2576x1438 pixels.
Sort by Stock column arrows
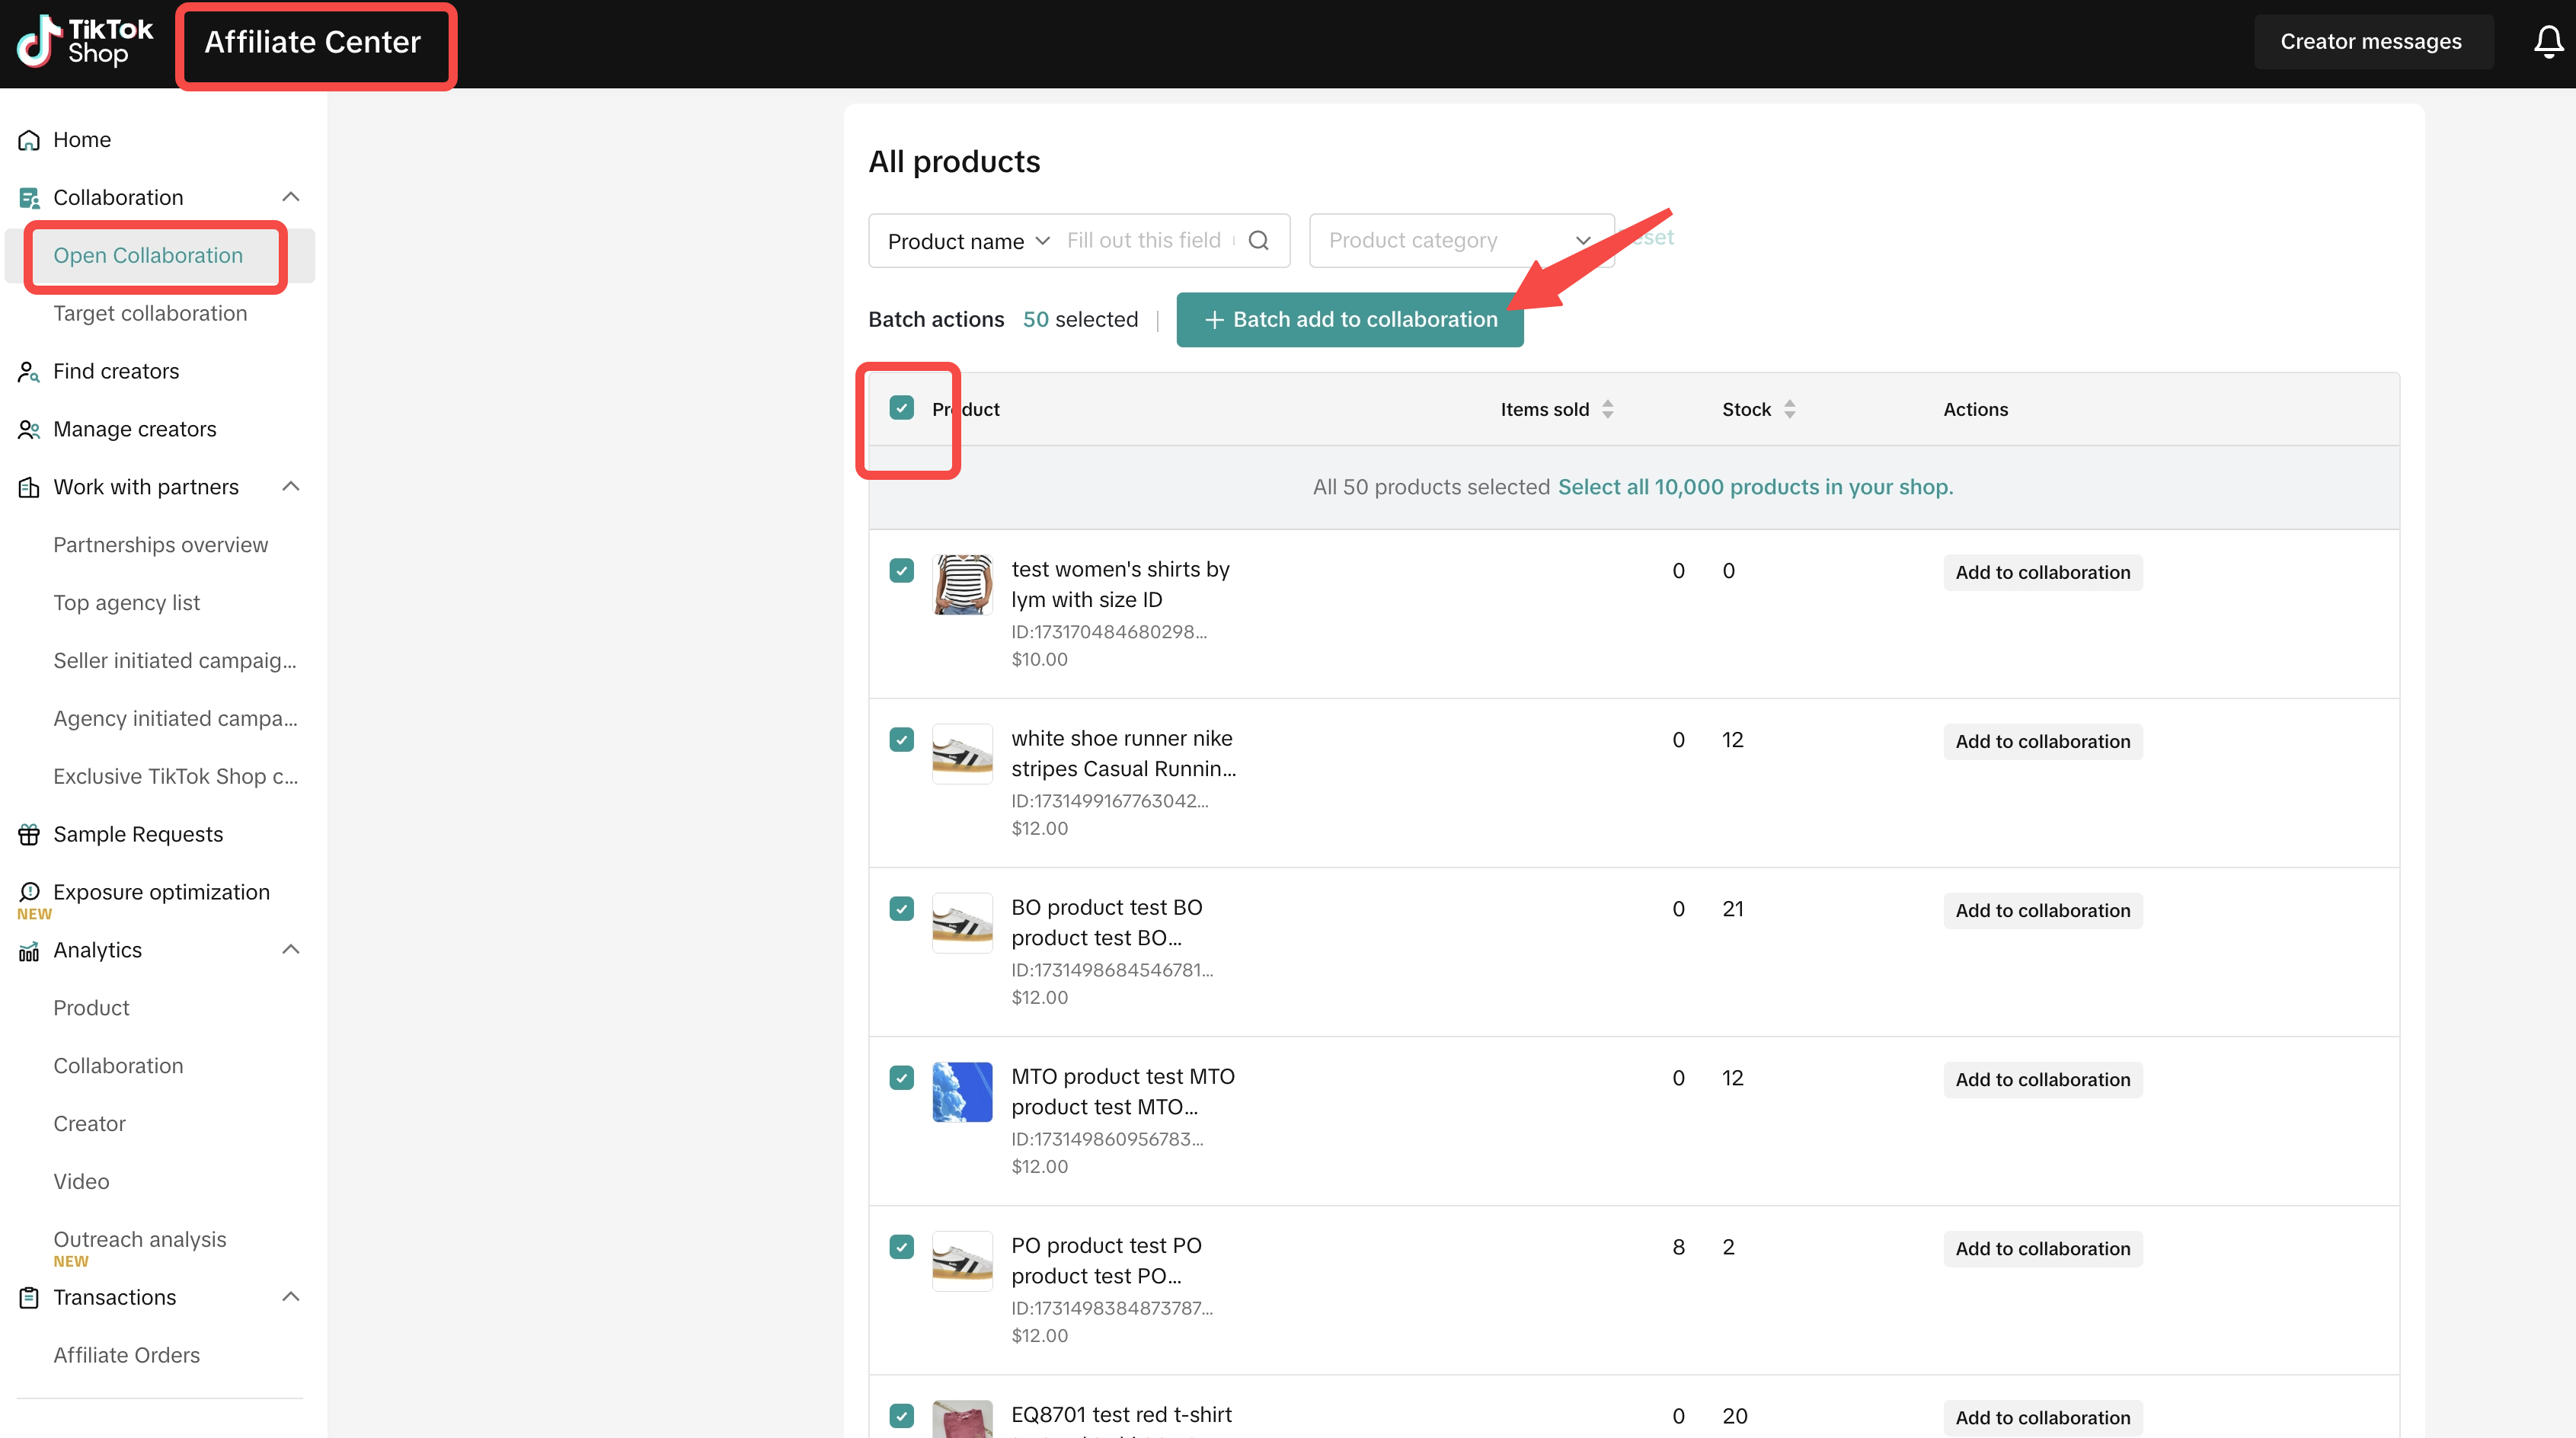coord(1789,409)
